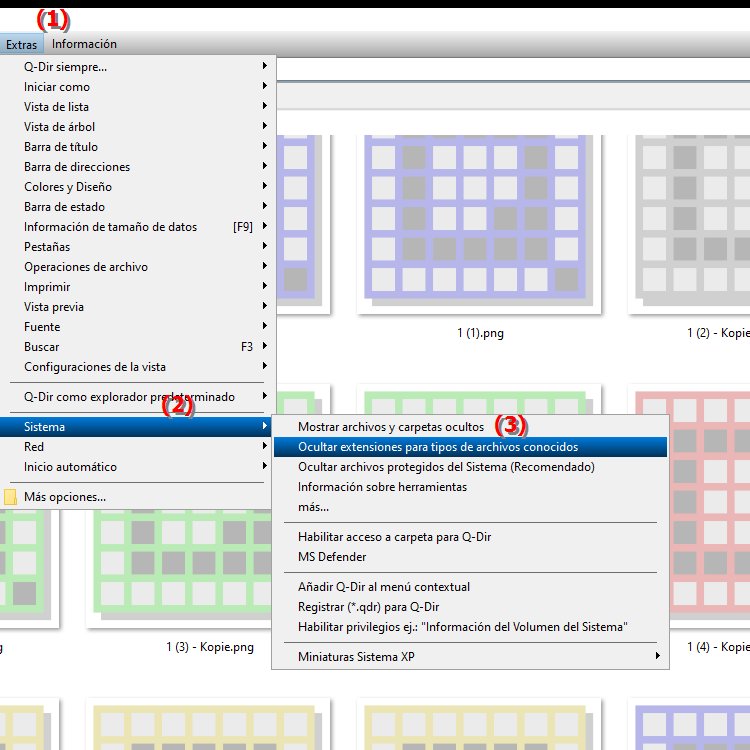
Task: Open Barra de título submenu
Action: pyautogui.click(x=138, y=147)
